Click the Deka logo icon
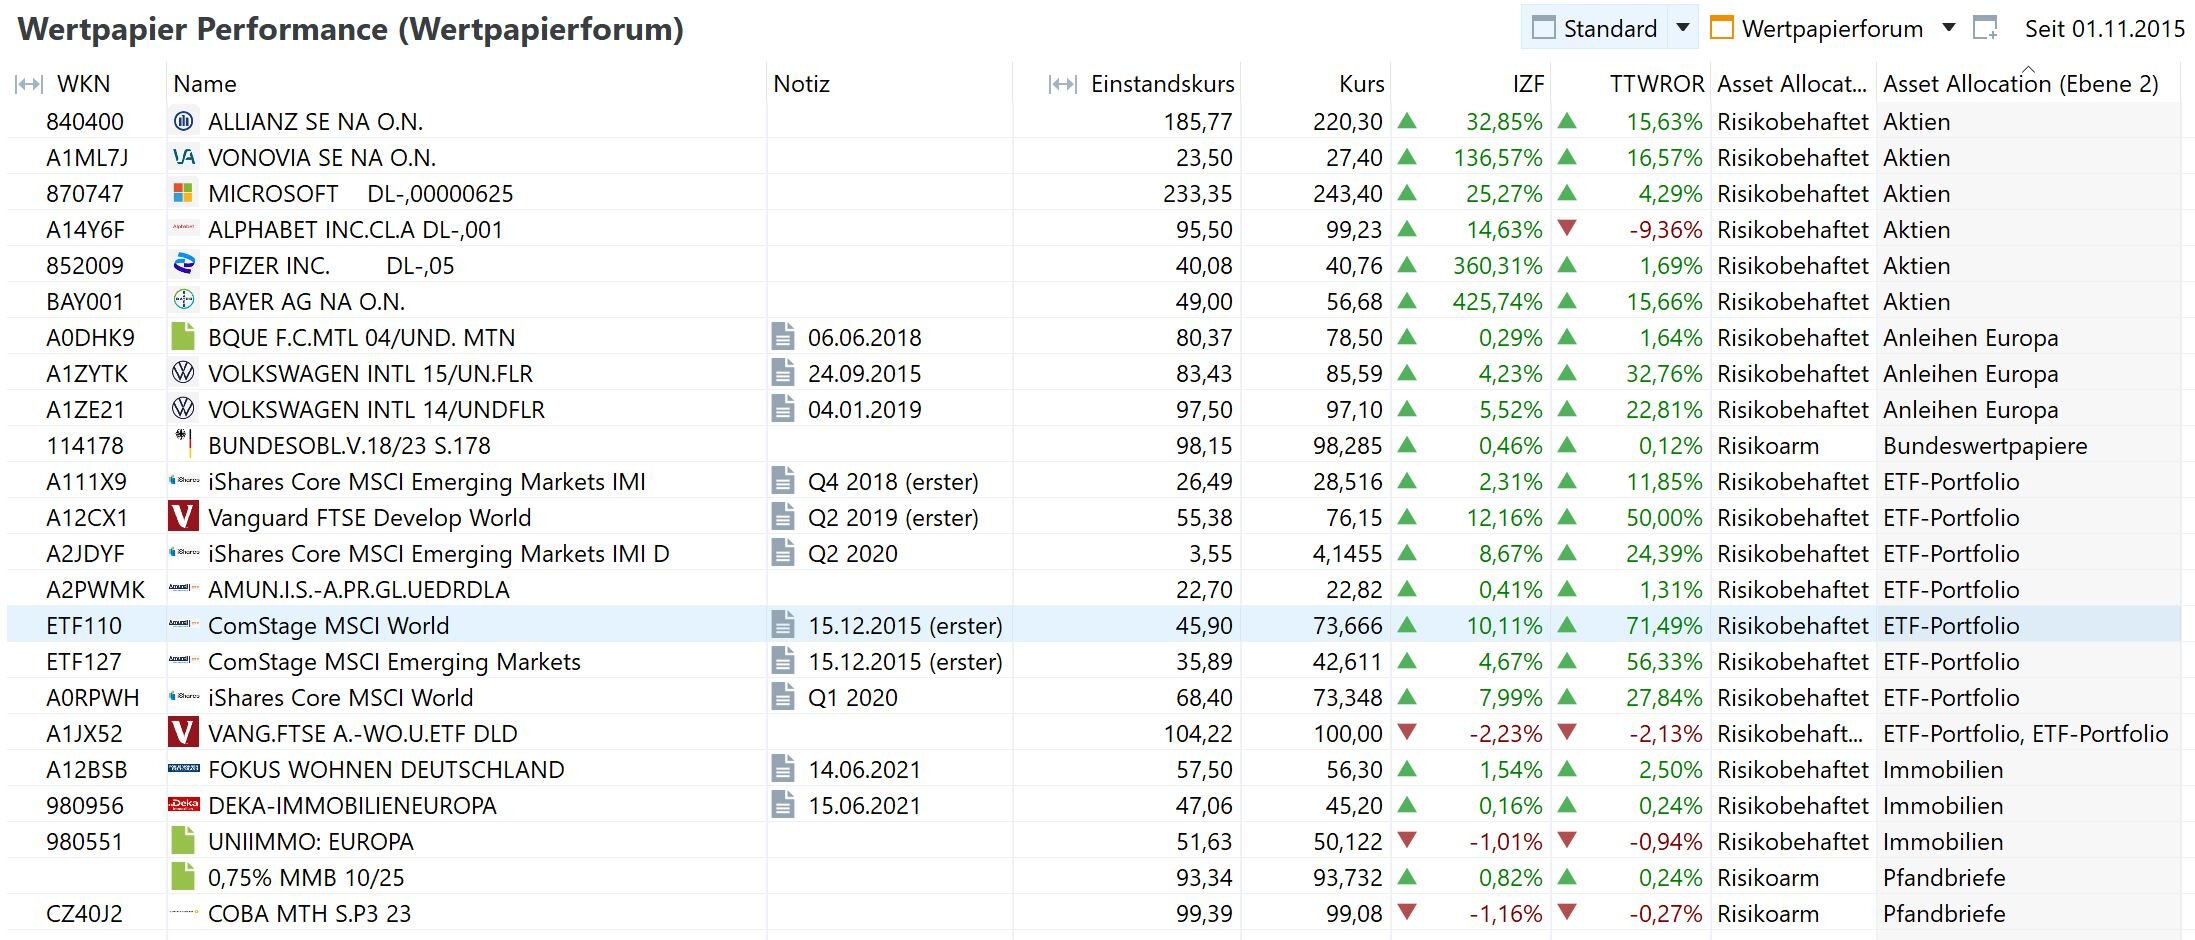2195x940 pixels. coord(183,805)
